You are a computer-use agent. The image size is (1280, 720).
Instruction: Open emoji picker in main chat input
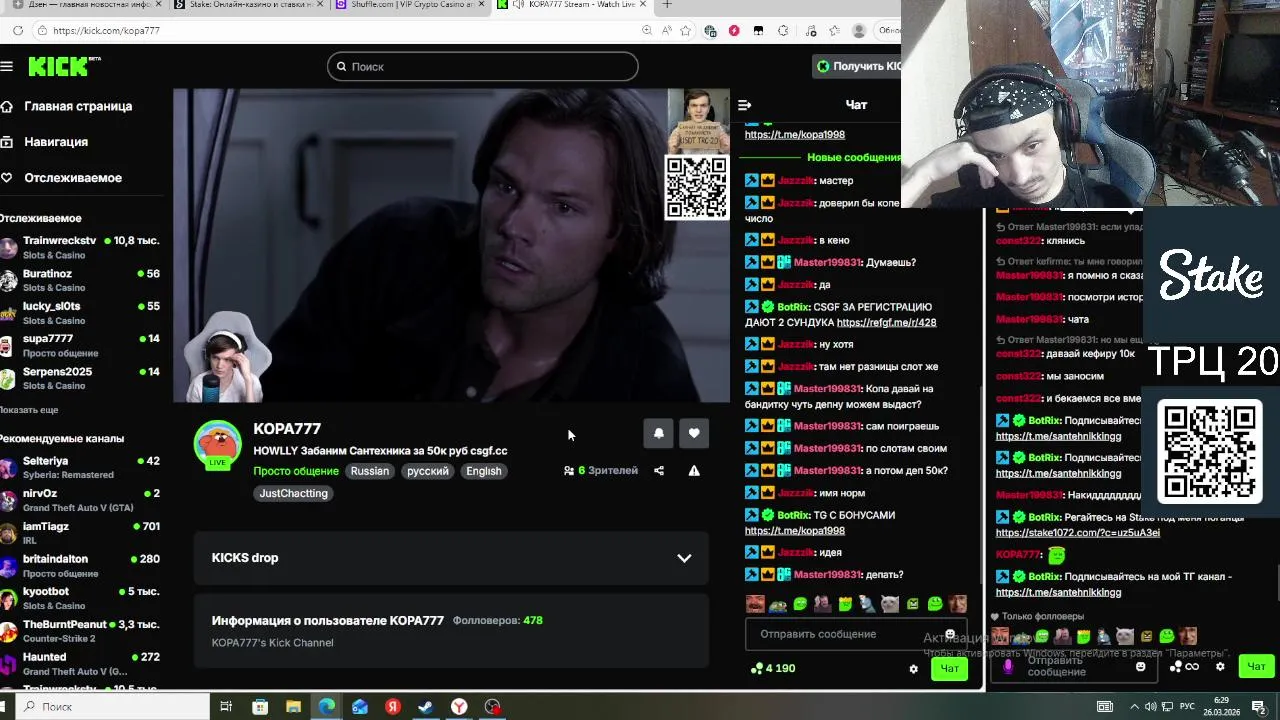pos(950,634)
